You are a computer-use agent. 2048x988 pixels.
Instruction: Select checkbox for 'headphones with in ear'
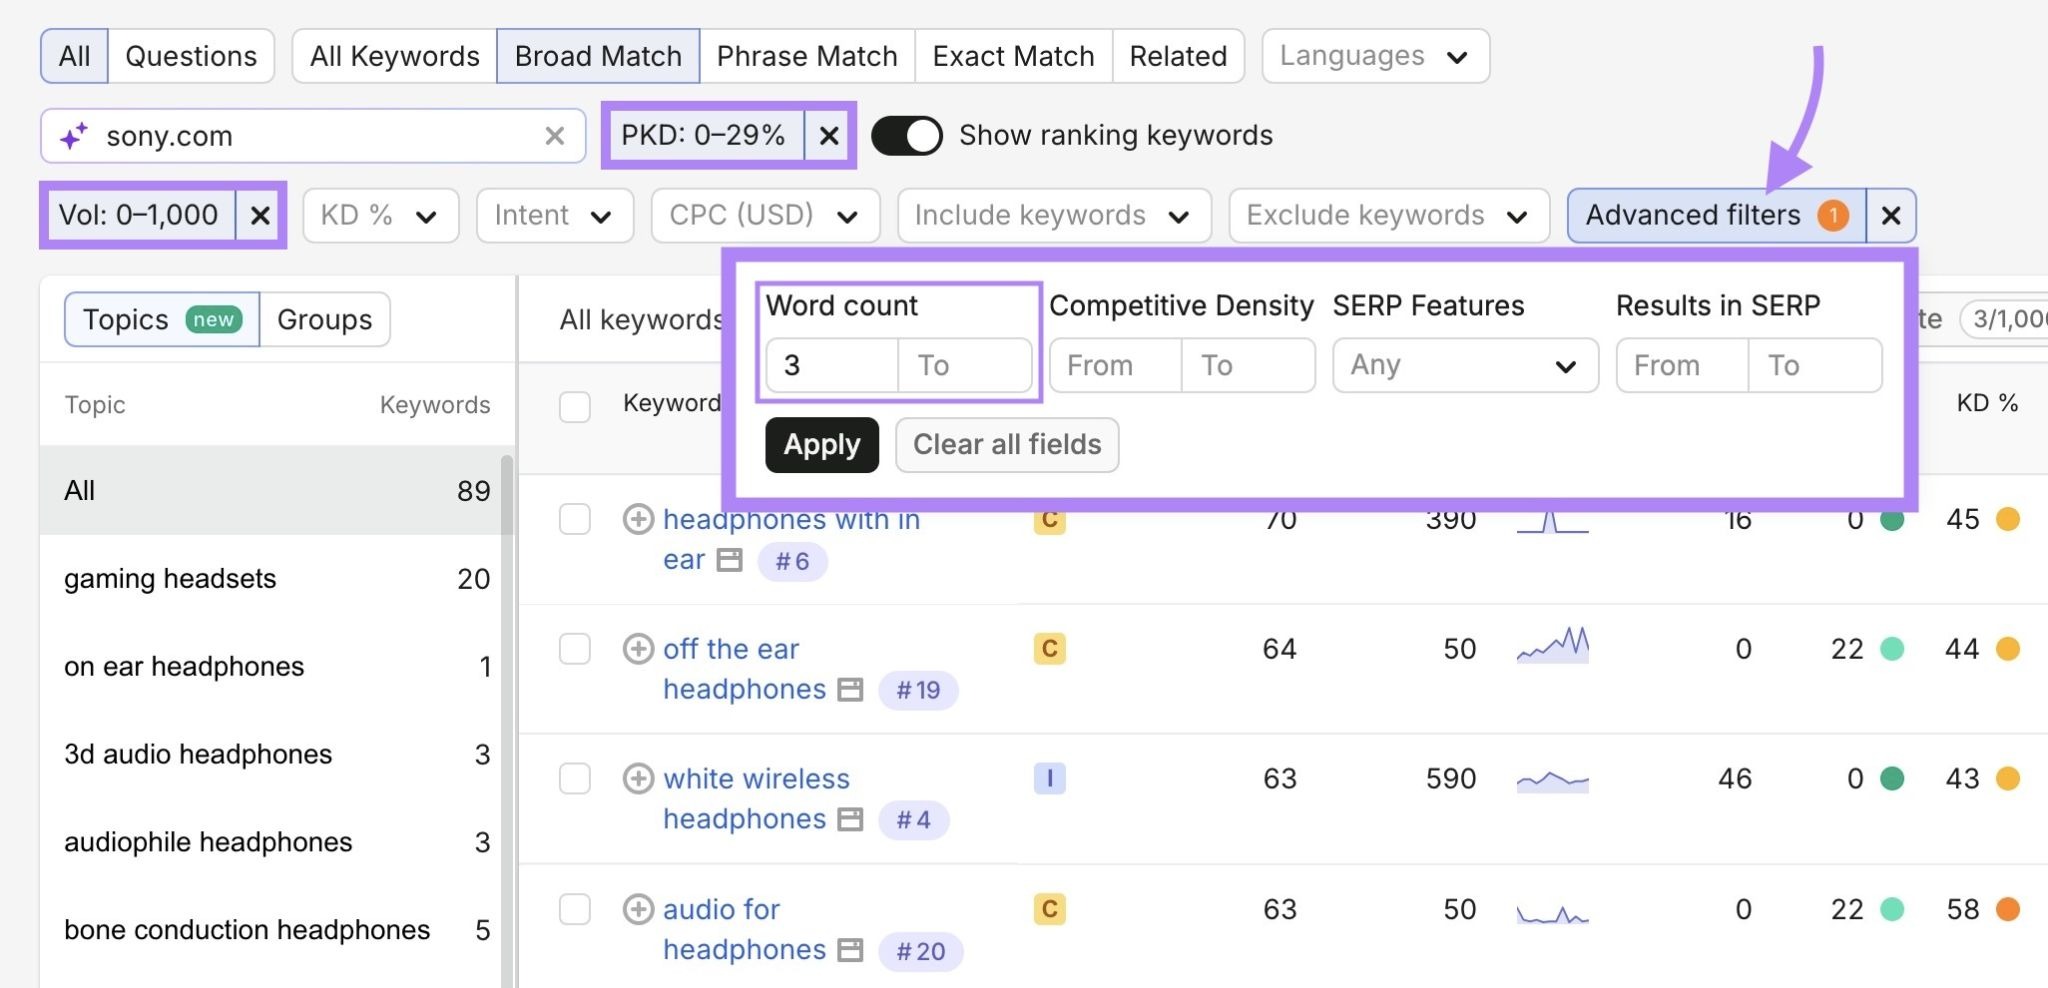(x=575, y=519)
